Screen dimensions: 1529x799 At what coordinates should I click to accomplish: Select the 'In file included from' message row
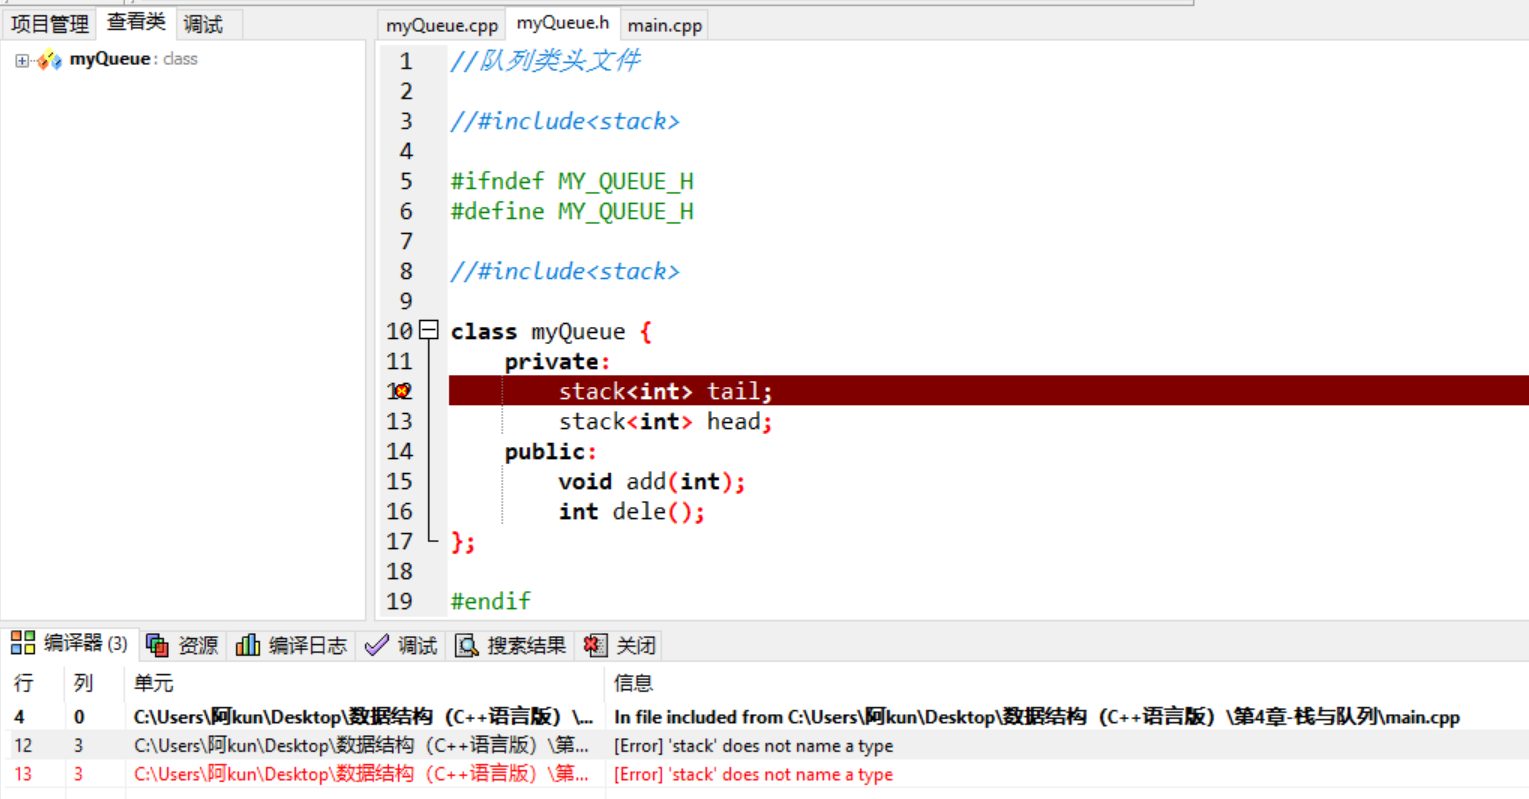(764, 717)
